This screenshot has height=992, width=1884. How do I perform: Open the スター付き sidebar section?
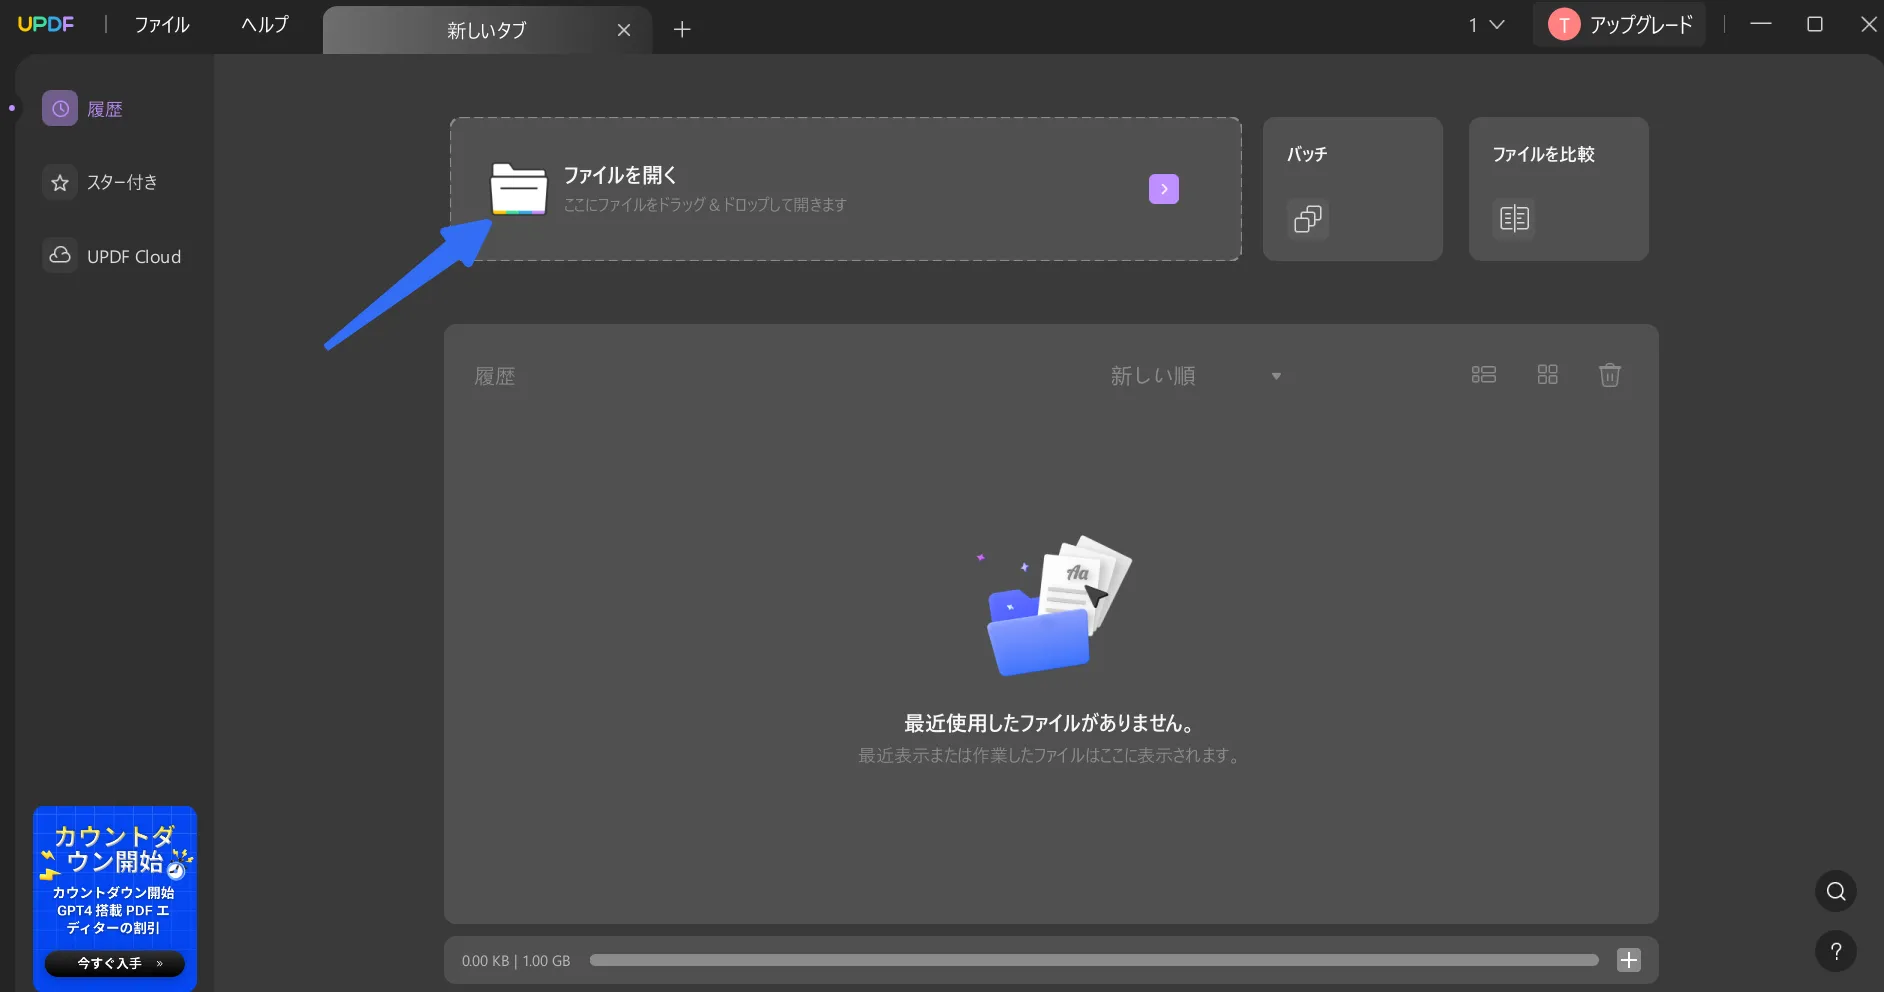click(101, 183)
